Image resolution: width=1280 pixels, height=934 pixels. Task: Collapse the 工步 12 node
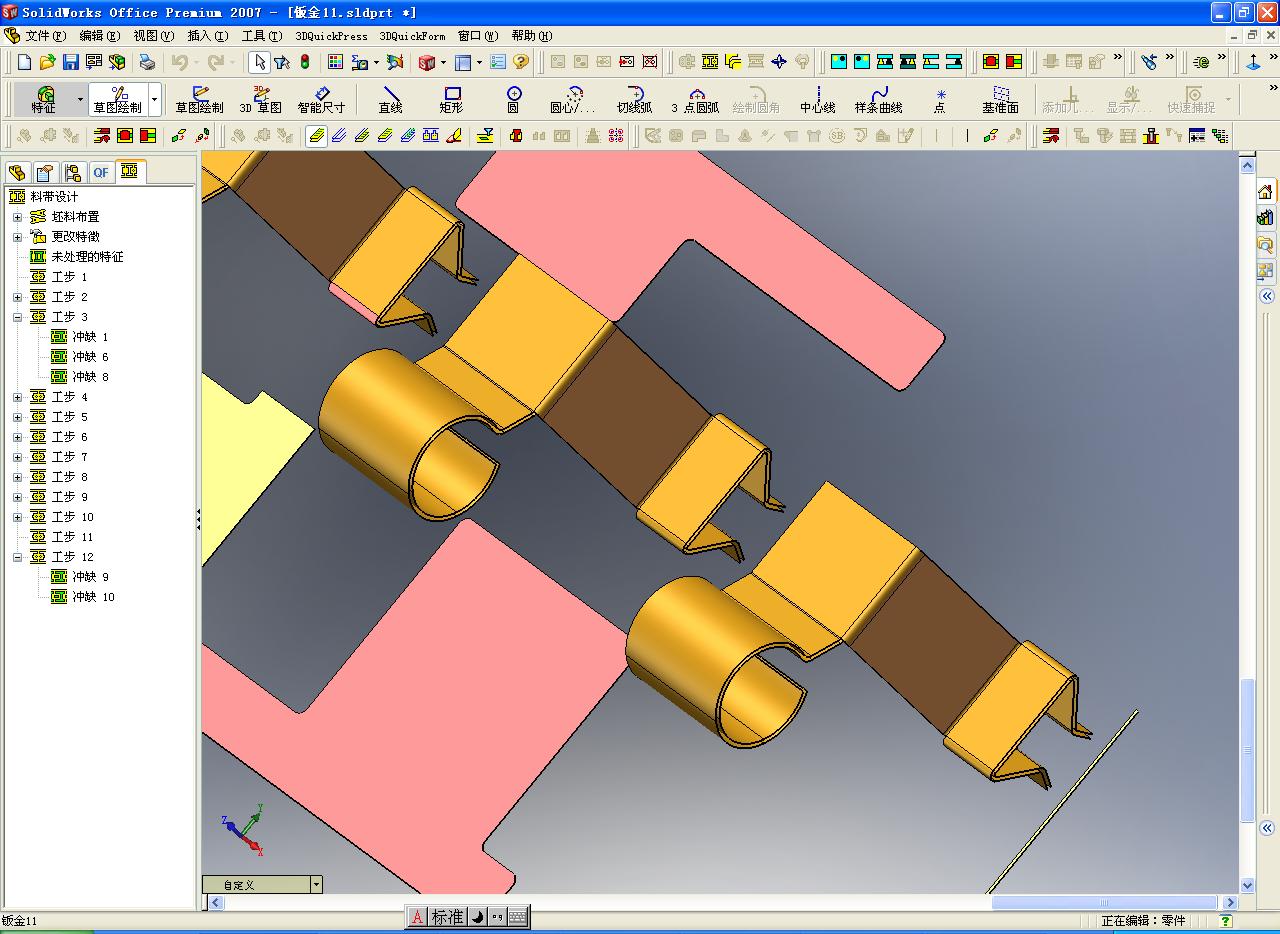17,557
